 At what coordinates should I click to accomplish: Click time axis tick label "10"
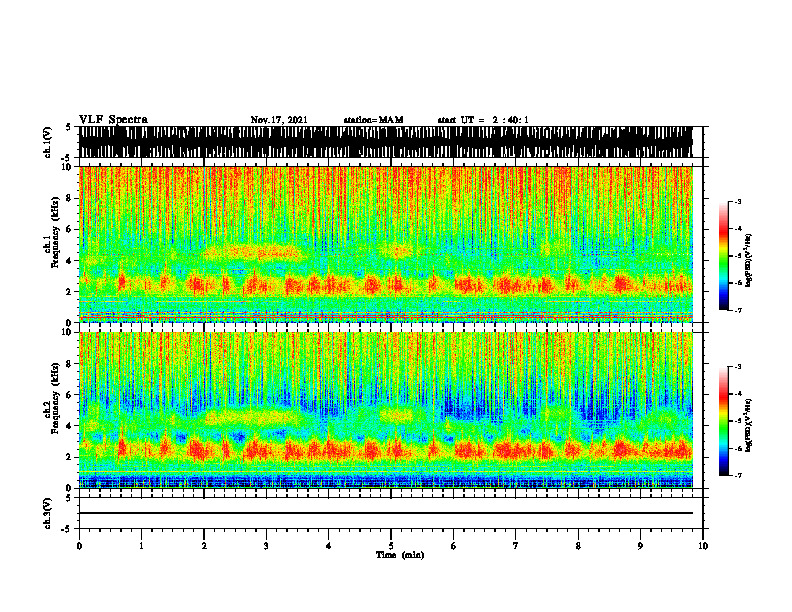coord(703,546)
